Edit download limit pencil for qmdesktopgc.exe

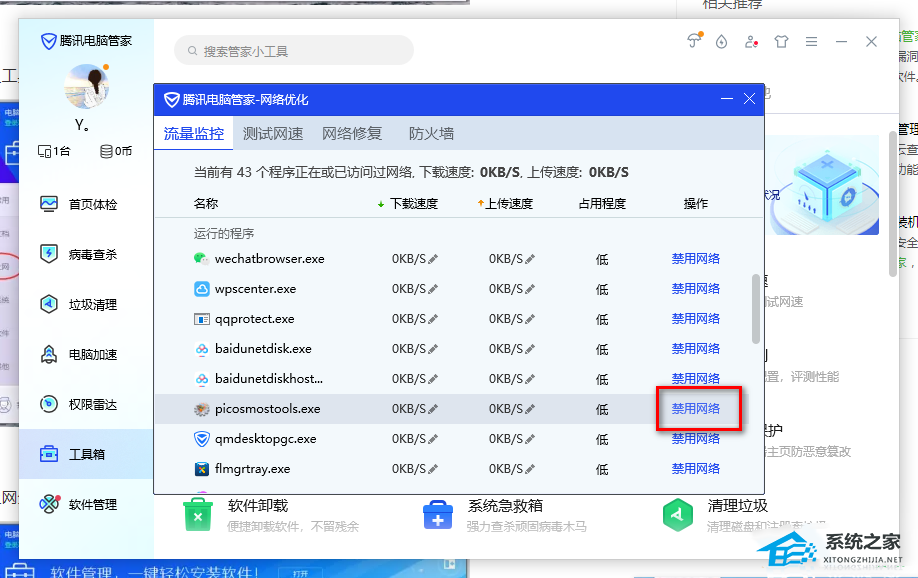(x=433, y=439)
